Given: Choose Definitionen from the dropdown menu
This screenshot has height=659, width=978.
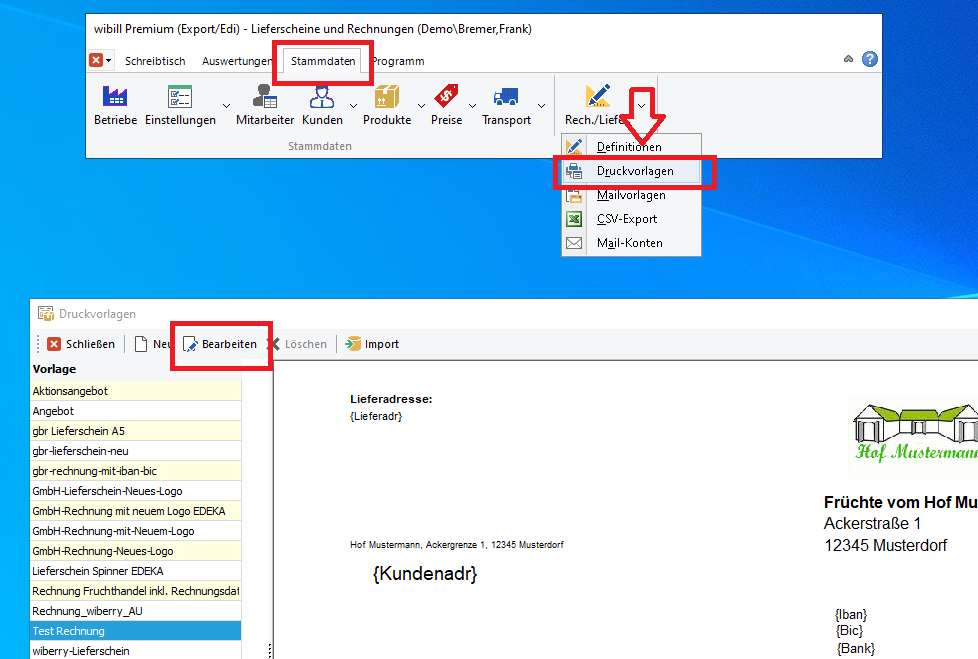Looking at the screenshot, I should (631, 147).
